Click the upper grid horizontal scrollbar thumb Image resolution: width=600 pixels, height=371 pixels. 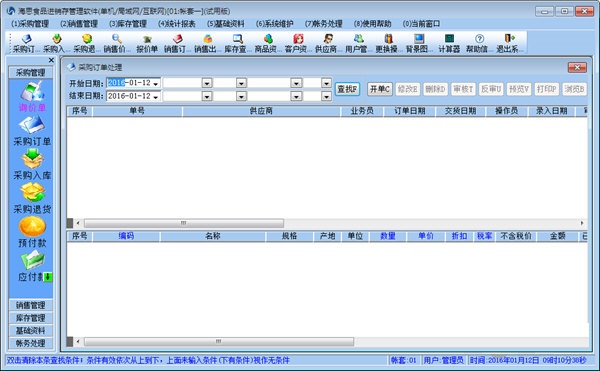coord(184,223)
